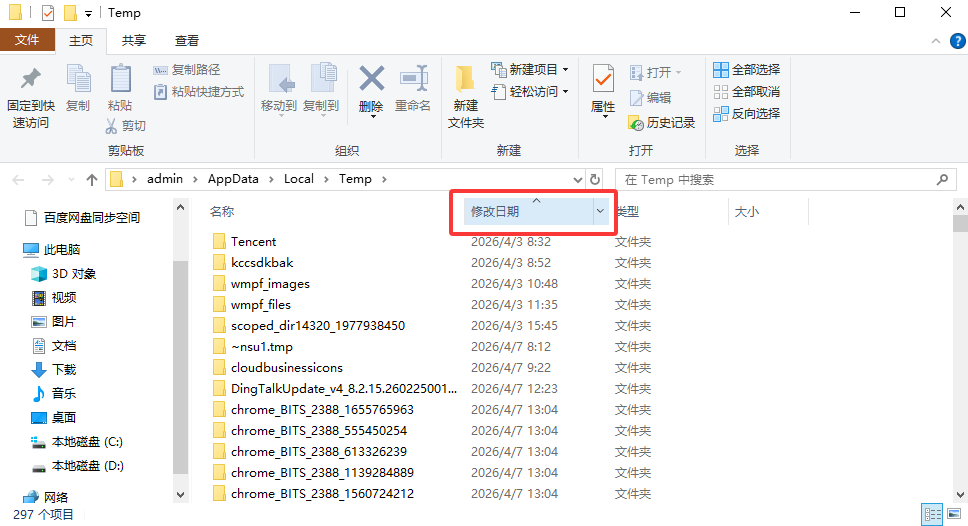
Task: Open the Properties (属性) icon
Action: (x=603, y=79)
